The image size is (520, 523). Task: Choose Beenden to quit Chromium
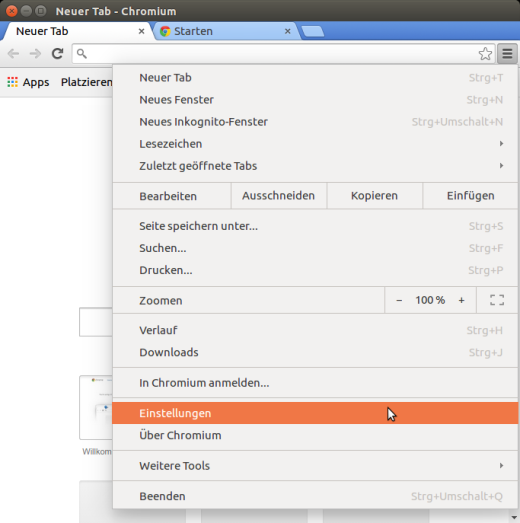click(315, 496)
